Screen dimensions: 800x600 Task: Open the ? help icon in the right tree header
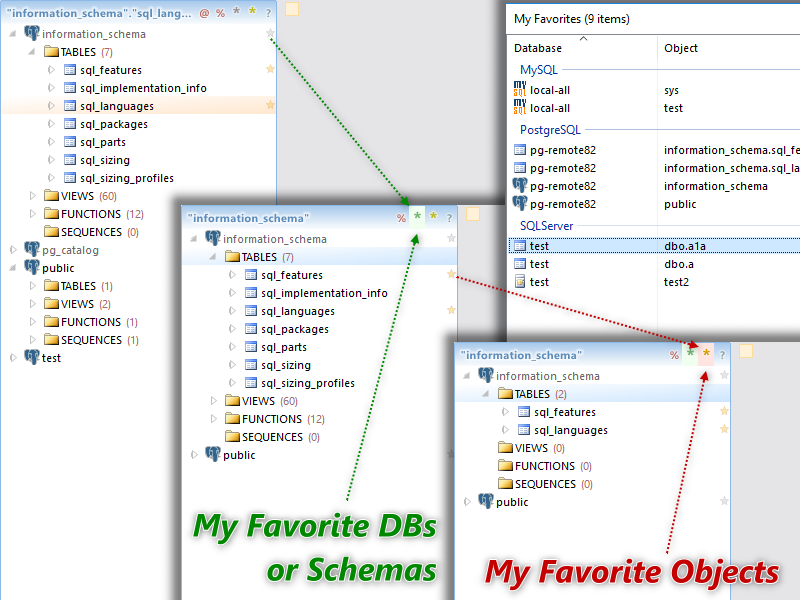(722, 355)
